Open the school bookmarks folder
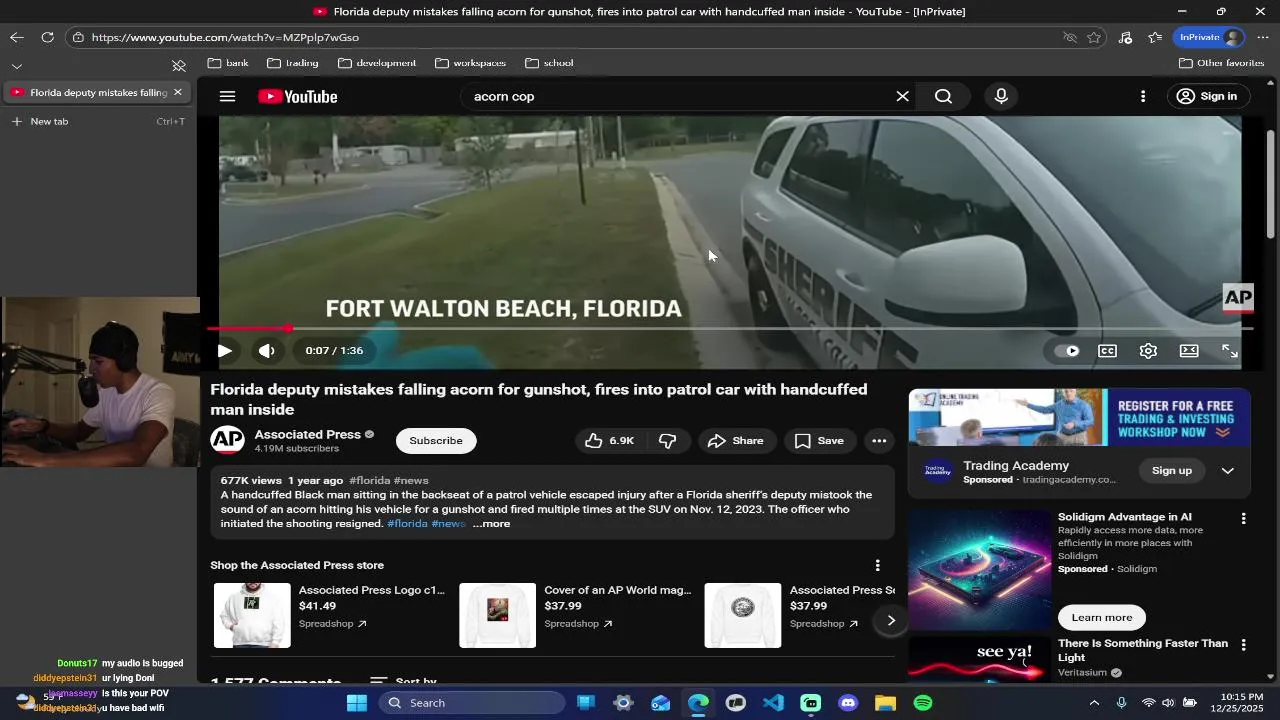1280x720 pixels. [x=549, y=63]
